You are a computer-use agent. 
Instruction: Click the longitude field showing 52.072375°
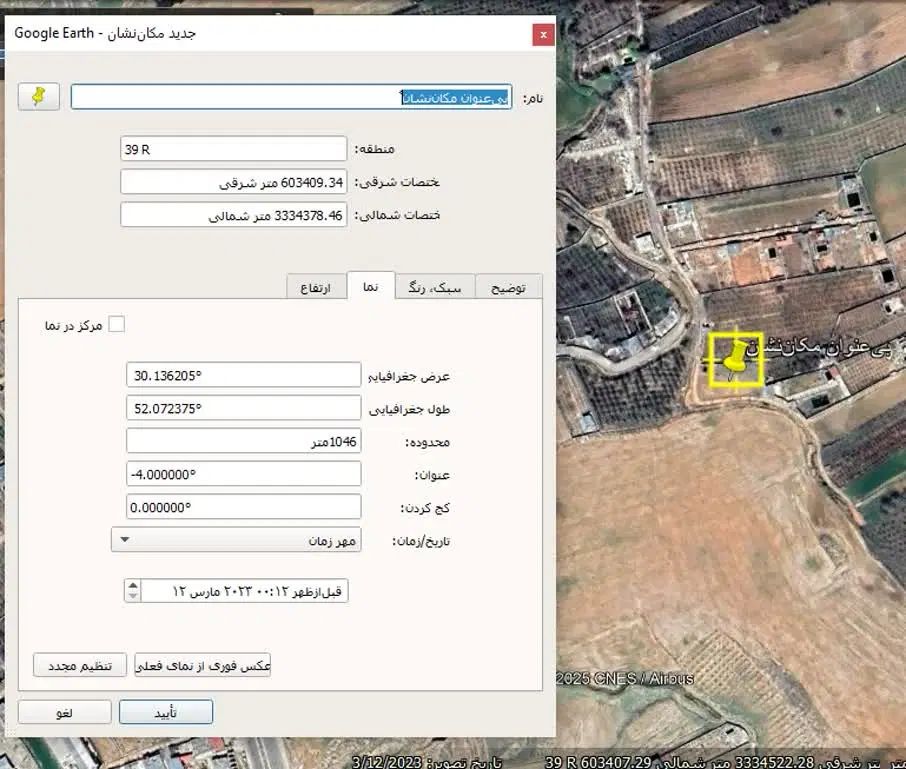244,408
